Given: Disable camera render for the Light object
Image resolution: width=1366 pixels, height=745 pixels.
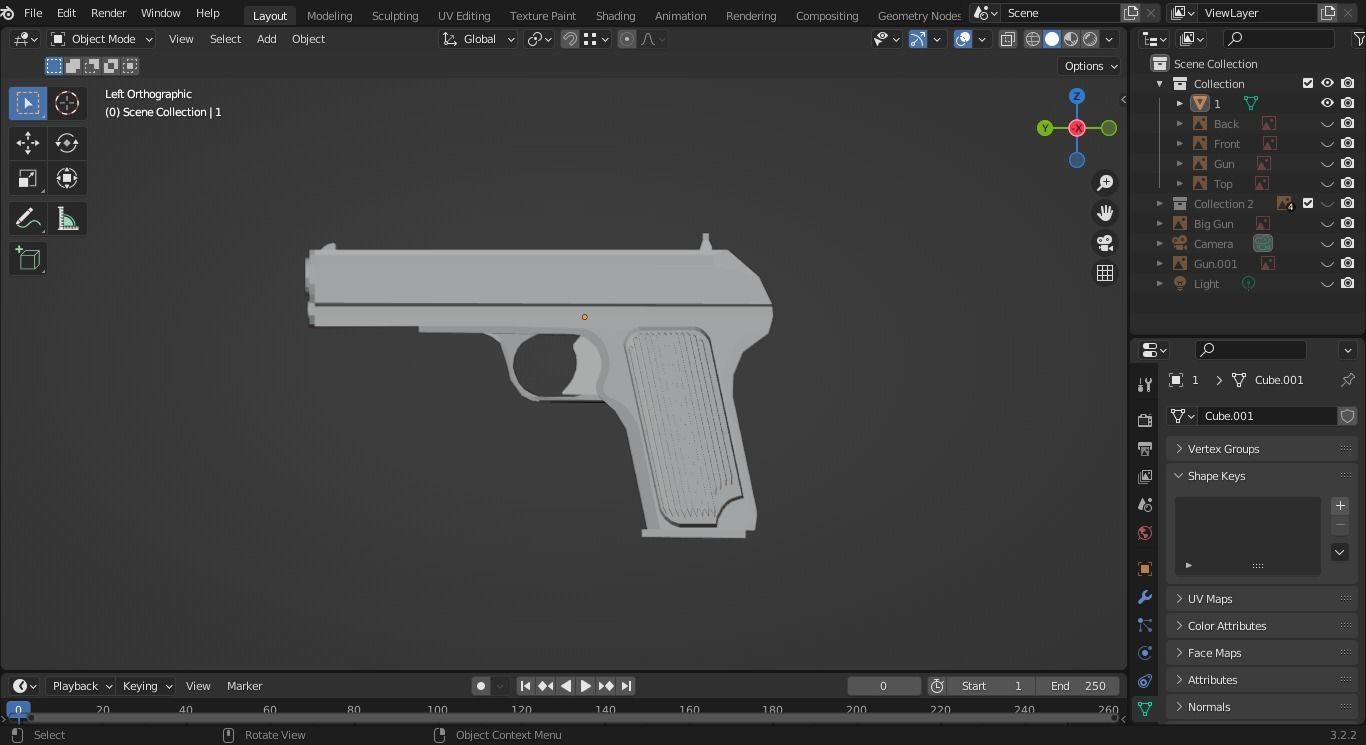Looking at the screenshot, I should click(x=1348, y=283).
